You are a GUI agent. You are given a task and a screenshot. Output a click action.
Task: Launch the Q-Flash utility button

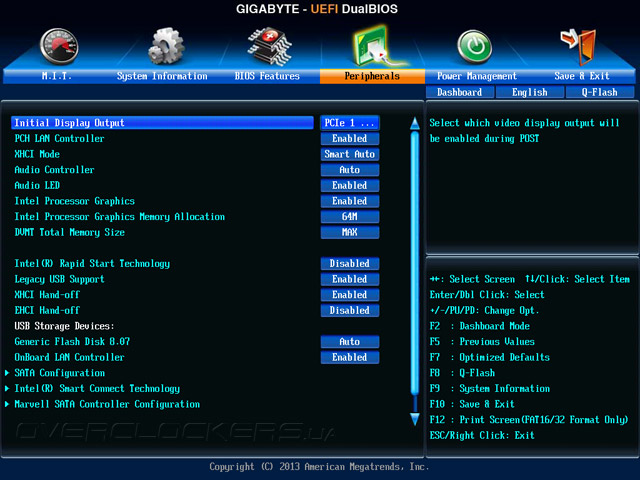pyautogui.click(x=600, y=92)
